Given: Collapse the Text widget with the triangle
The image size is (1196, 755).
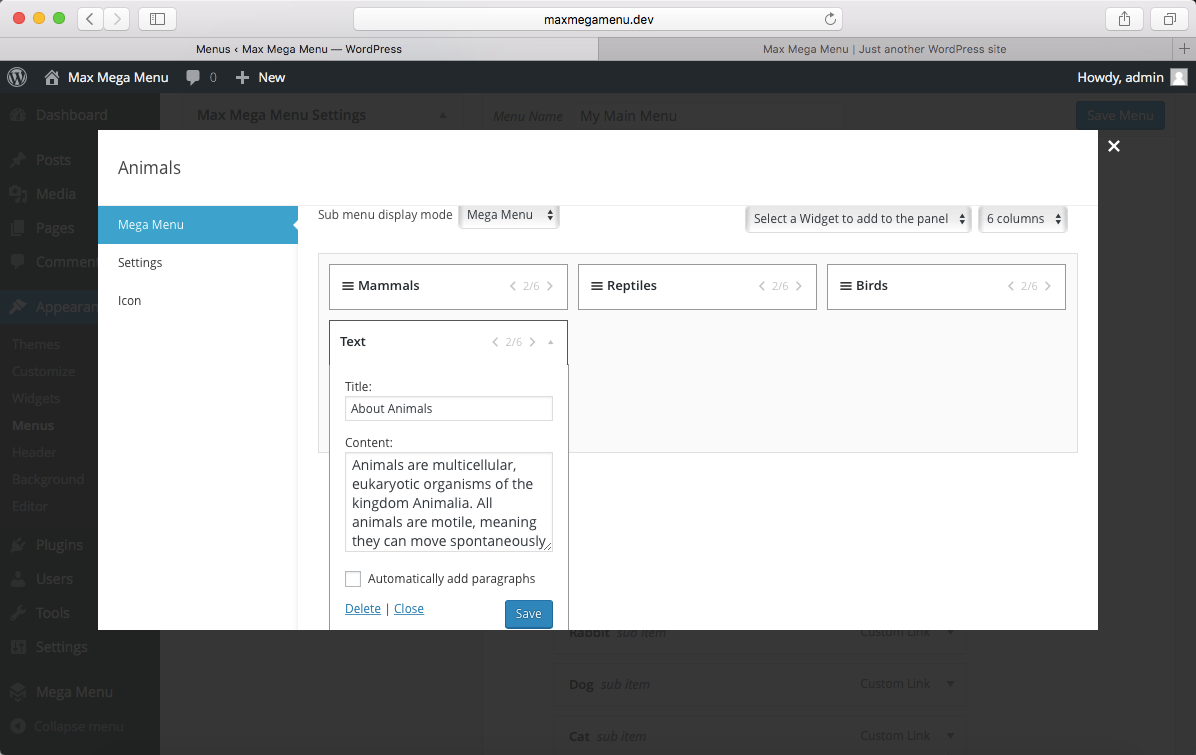Looking at the screenshot, I should point(551,342).
